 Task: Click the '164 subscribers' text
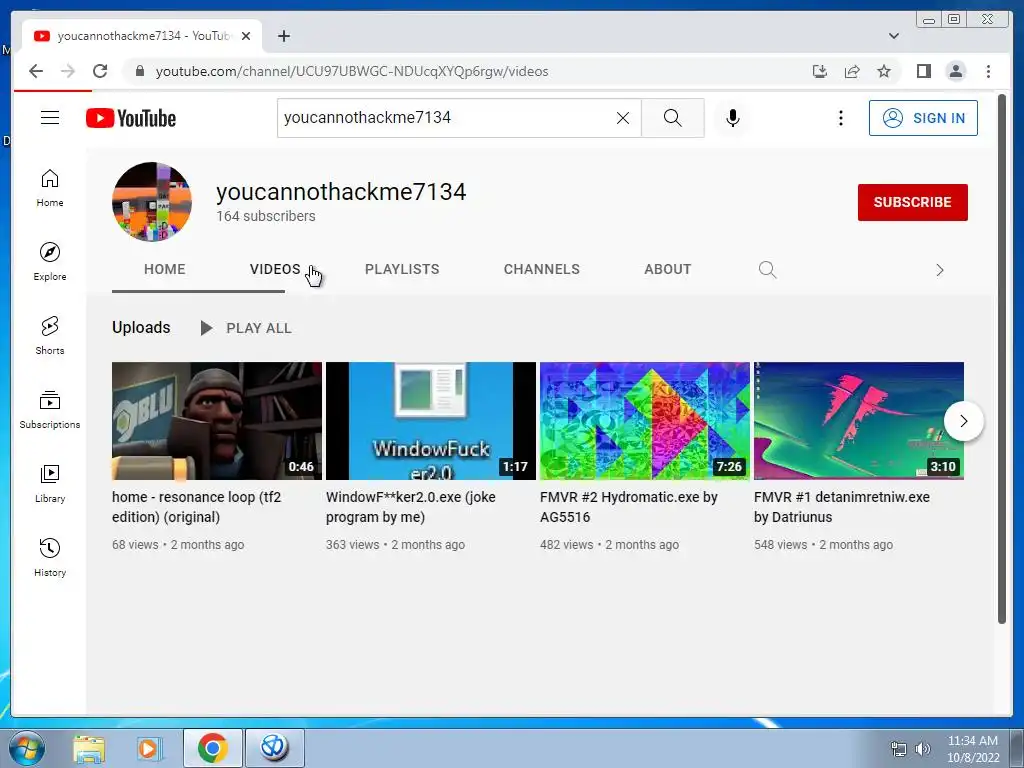point(266,216)
